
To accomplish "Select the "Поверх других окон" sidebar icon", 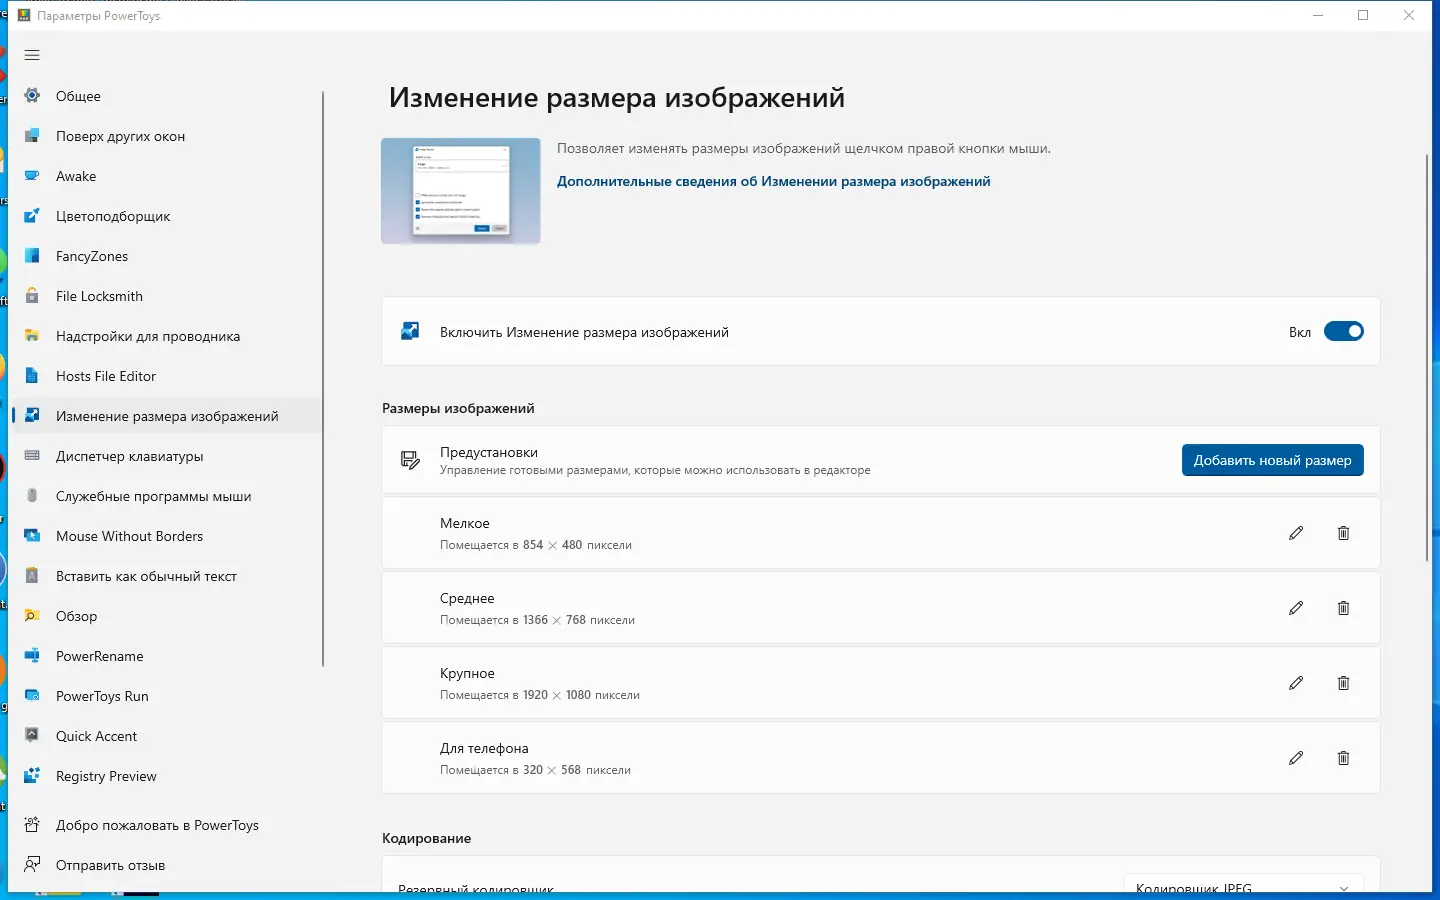I will tap(32, 136).
